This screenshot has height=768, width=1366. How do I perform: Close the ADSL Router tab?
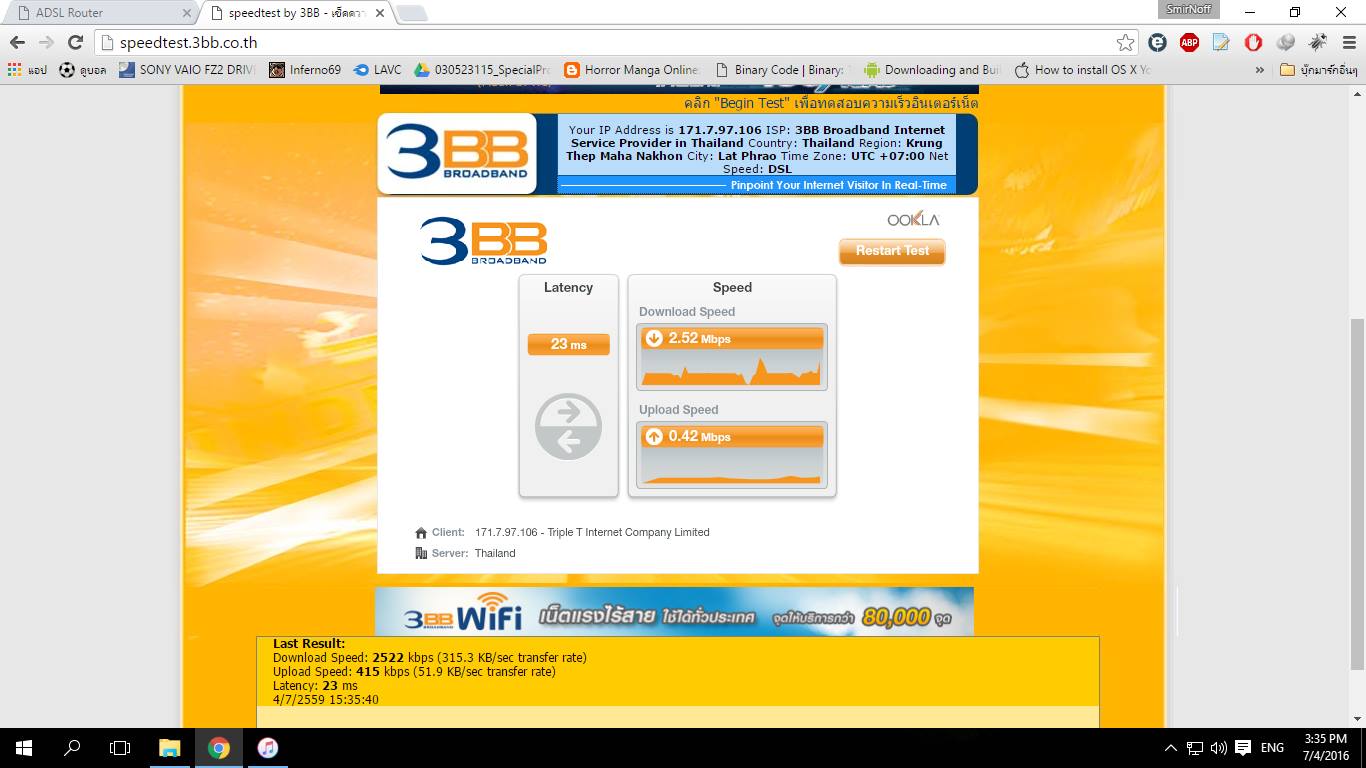click(x=186, y=13)
